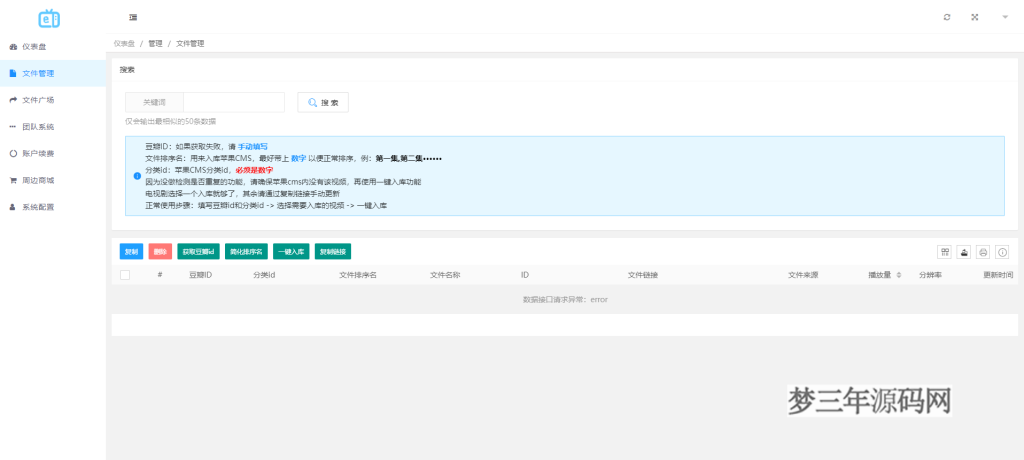This screenshot has height=460, width=1024.
Task: Open 账户续费 in the sidebar
Action: [53, 154]
